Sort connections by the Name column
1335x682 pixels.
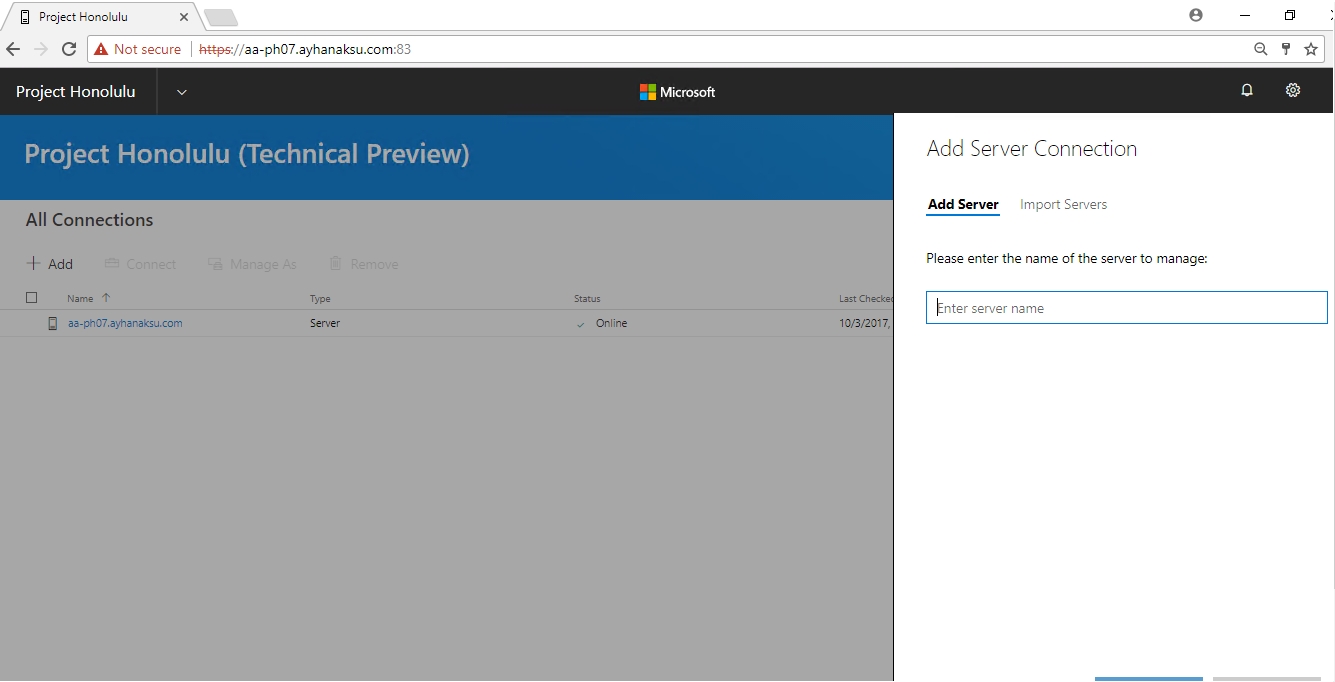pos(80,298)
